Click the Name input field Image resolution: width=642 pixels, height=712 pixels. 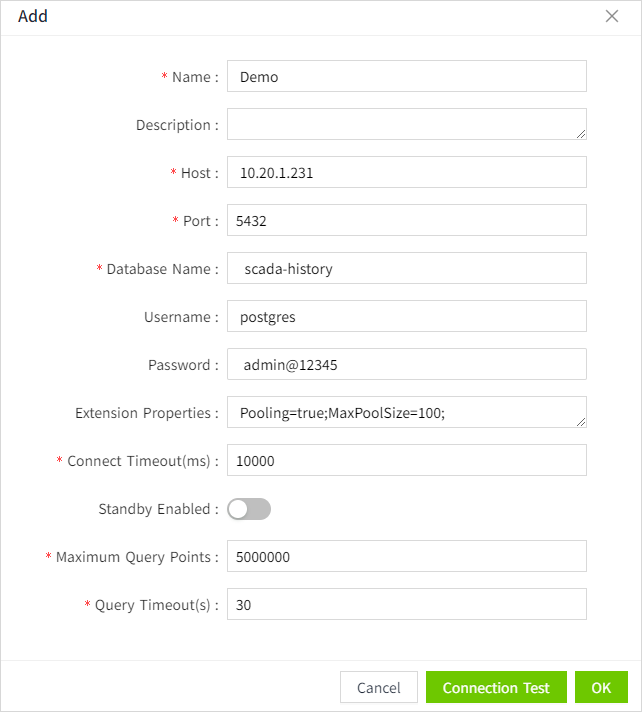coord(406,77)
